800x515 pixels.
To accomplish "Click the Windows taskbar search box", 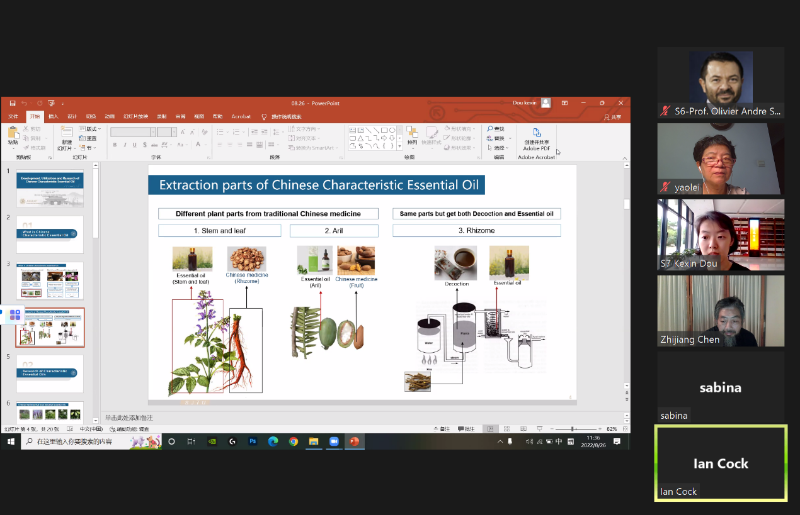I will coord(92,442).
